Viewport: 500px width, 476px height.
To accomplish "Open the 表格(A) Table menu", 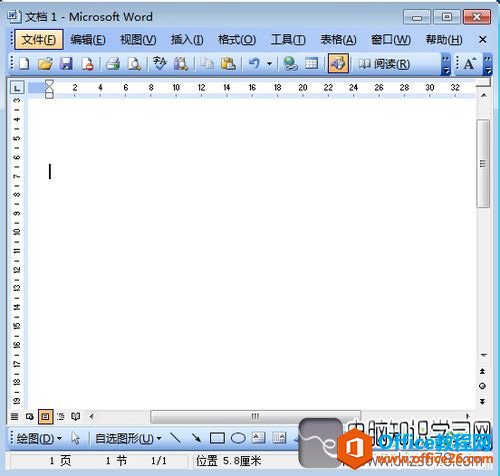I will [338, 40].
